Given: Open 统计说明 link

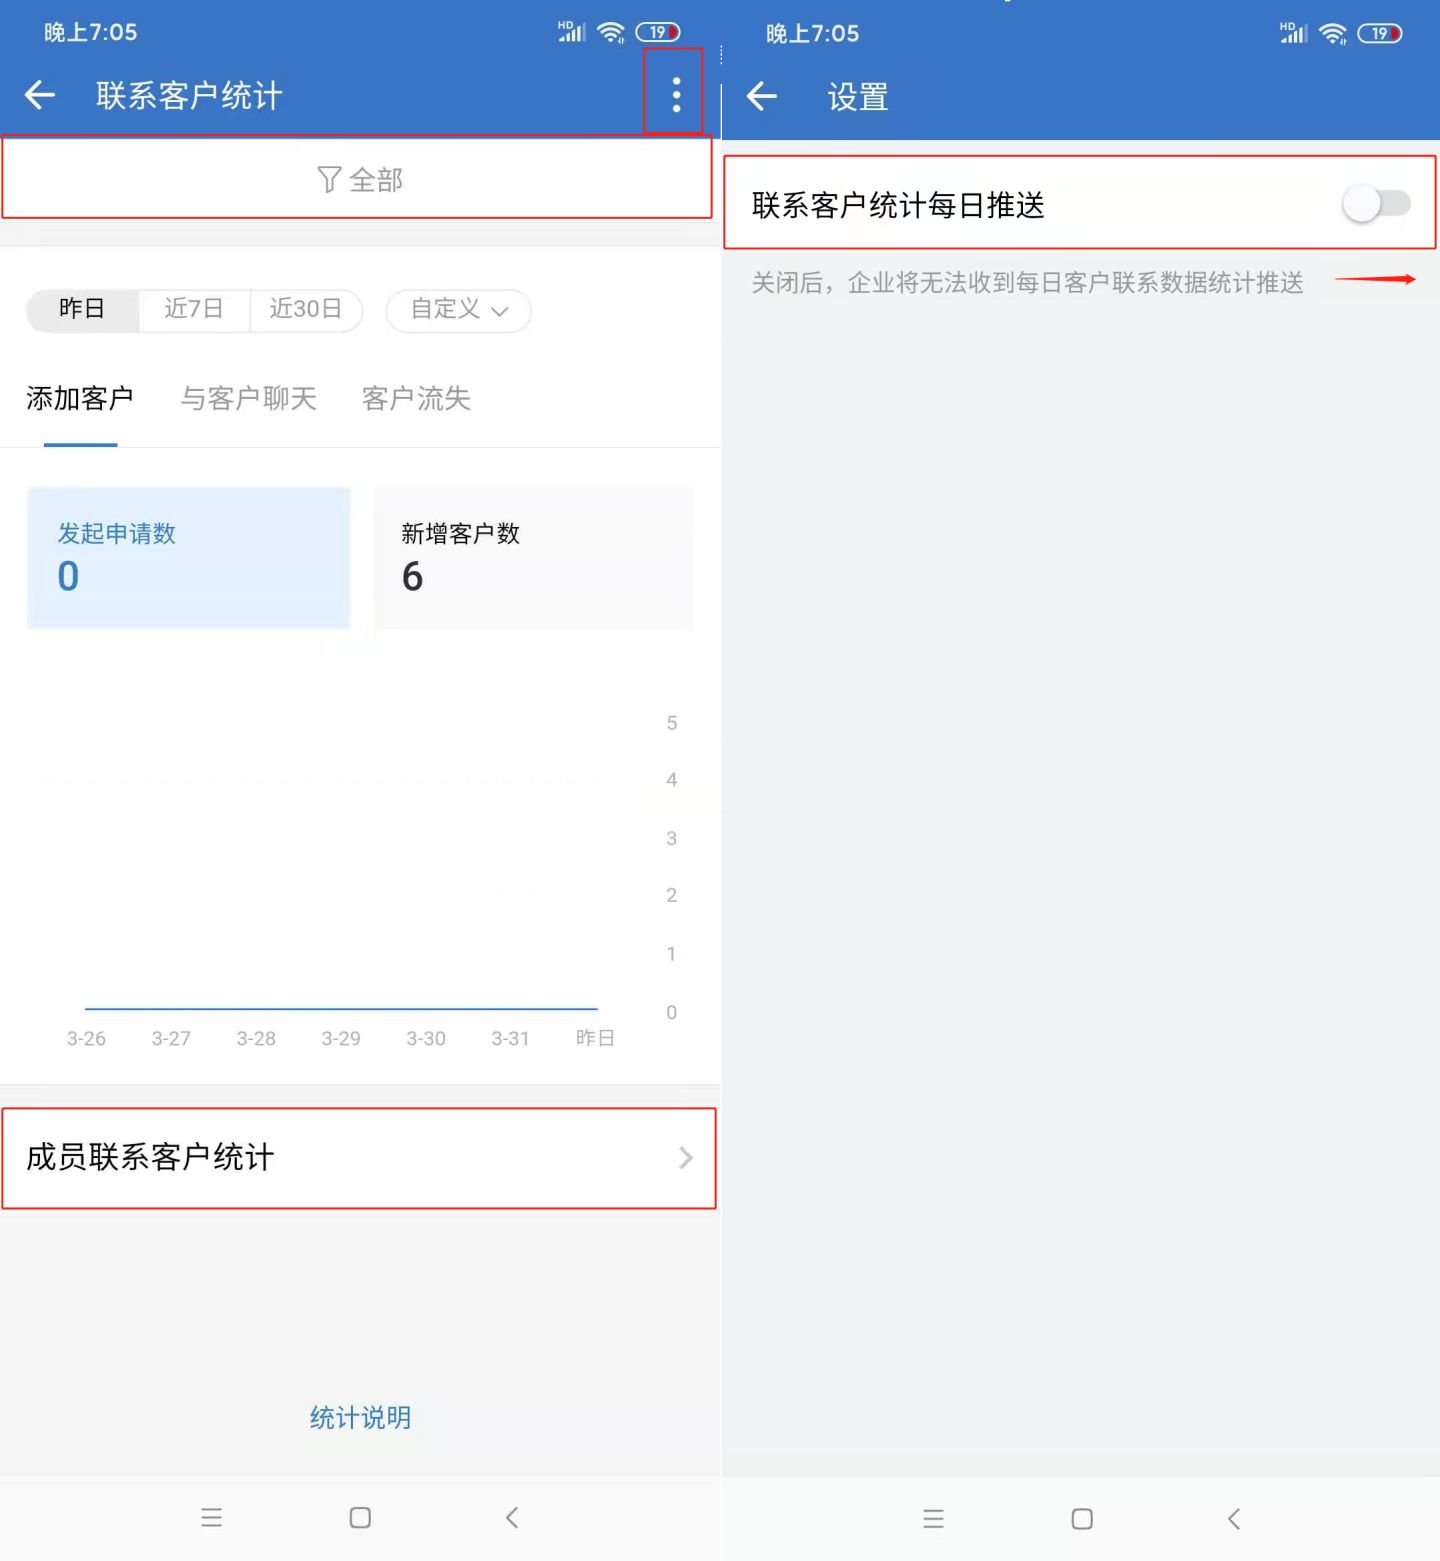Looking at the screenshot, I should [360, 1418].
